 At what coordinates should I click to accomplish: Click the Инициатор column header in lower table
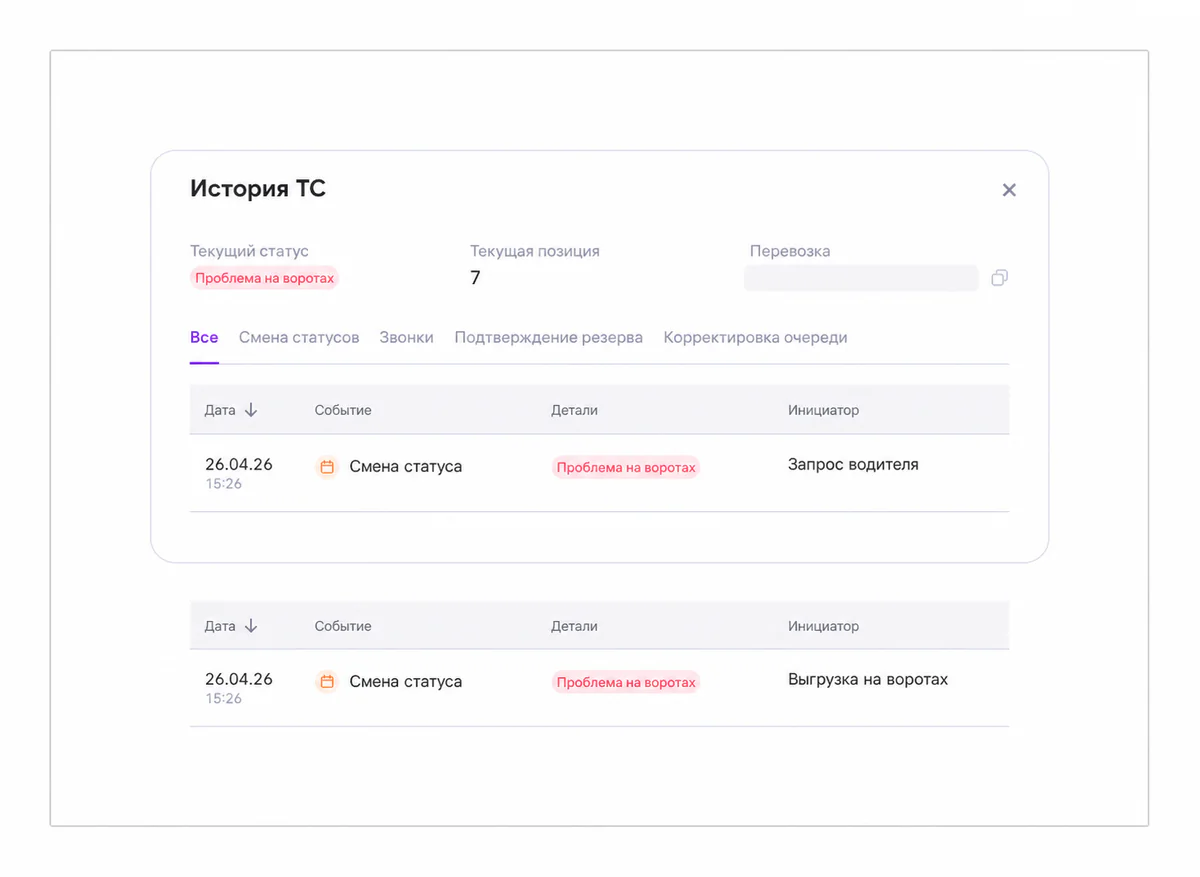tap(823, 626)
